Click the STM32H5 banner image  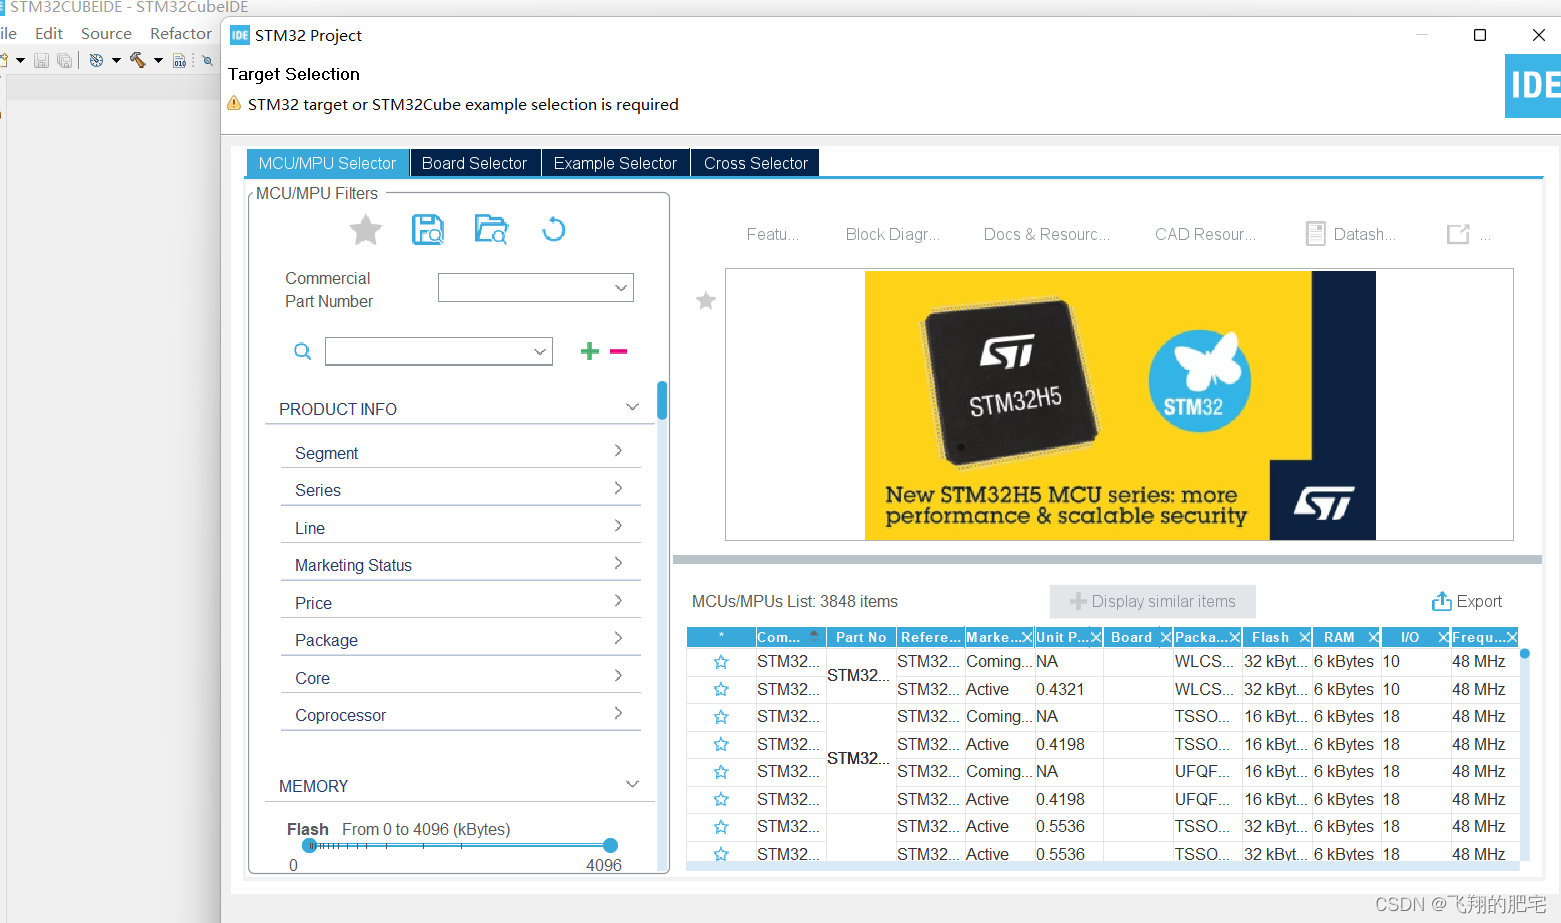pos(1120,405)
